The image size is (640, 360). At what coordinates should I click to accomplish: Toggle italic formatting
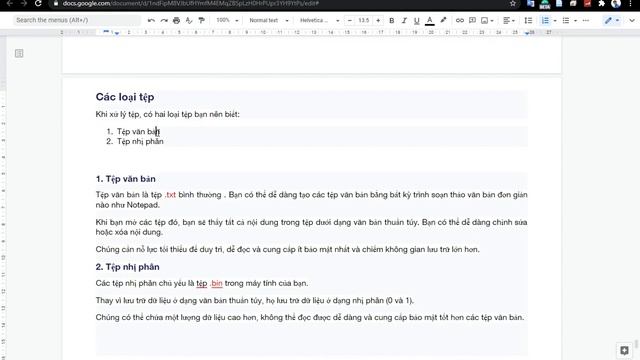[x=404, y=20]
